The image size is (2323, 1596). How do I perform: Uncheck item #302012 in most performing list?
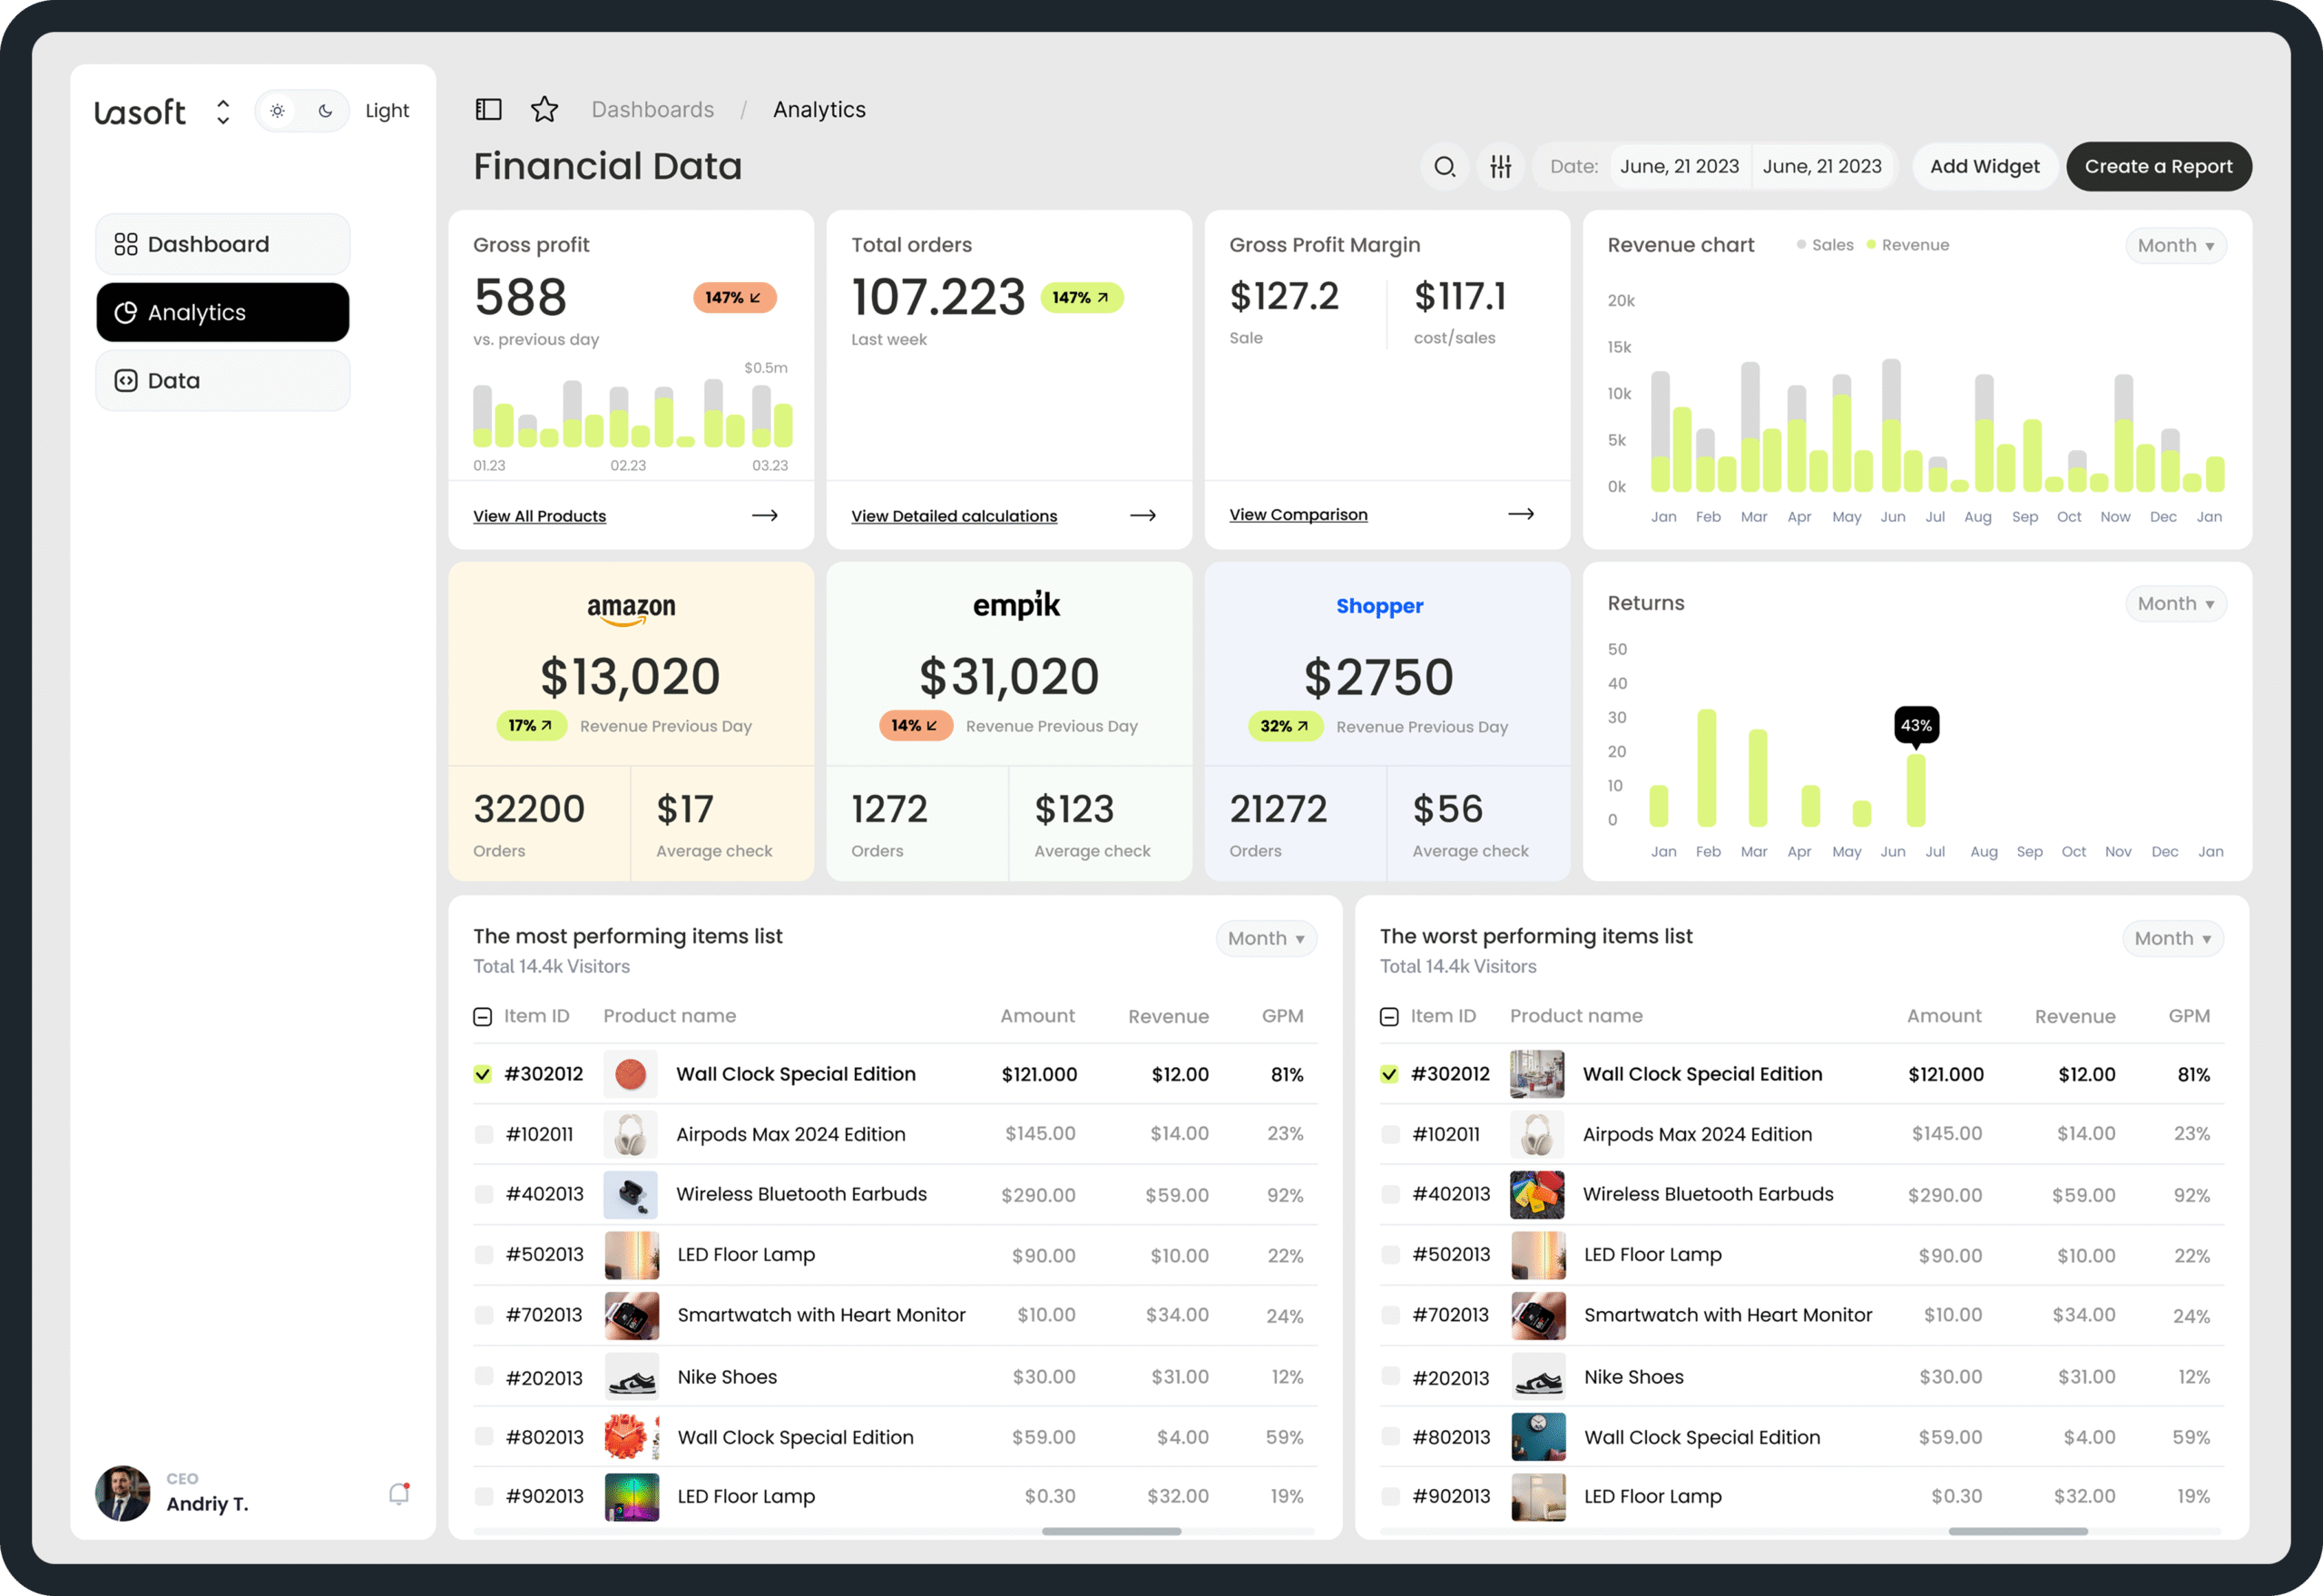(484, 1073)
